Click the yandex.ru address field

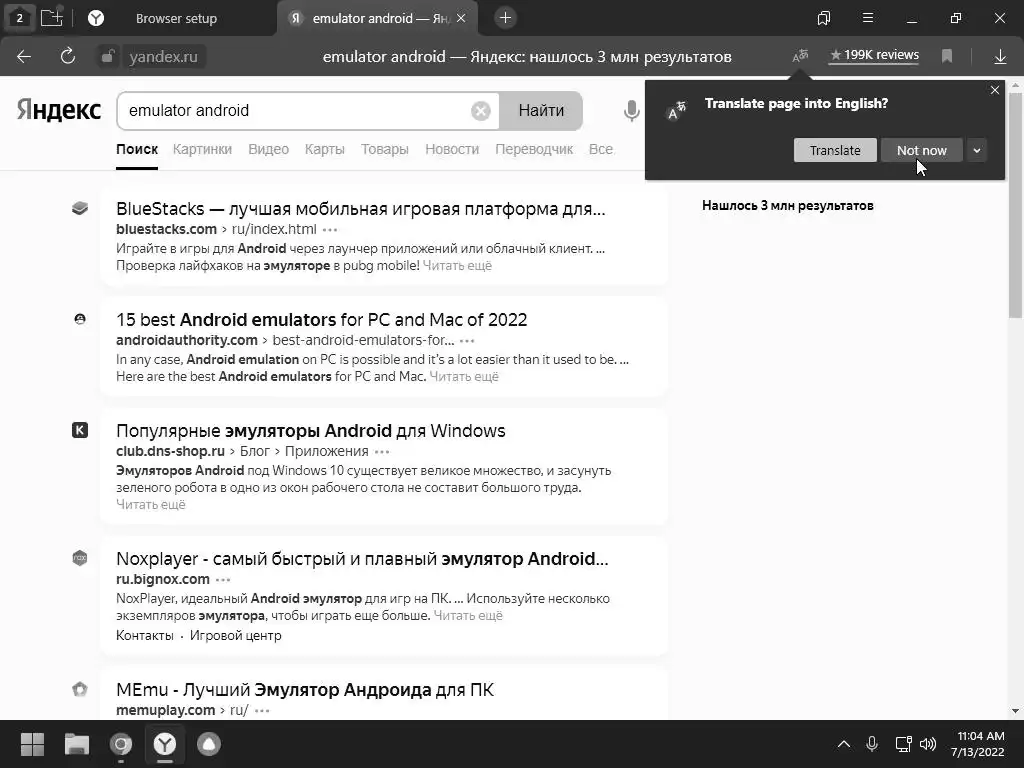pyautogui.click(x=163, y=57)
